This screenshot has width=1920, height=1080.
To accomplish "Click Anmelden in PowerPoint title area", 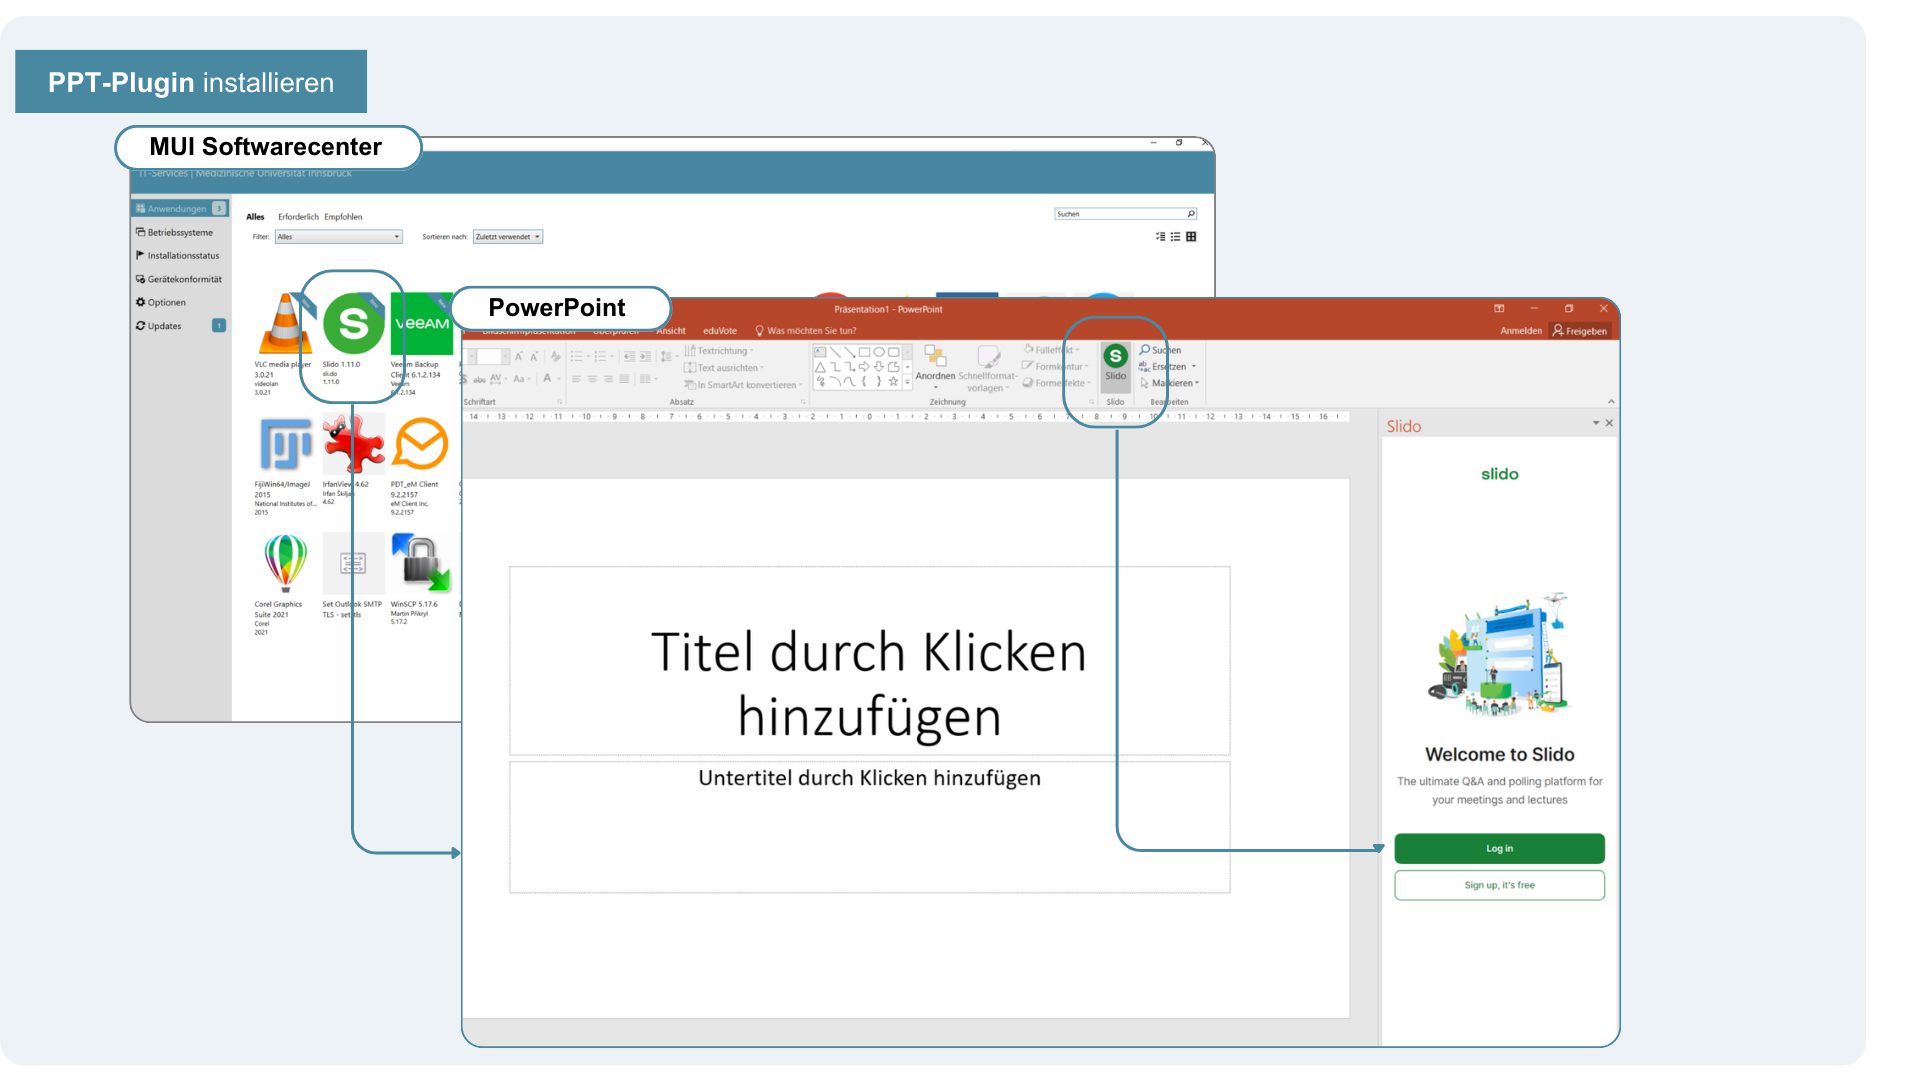I will (x=1521, y=331).
